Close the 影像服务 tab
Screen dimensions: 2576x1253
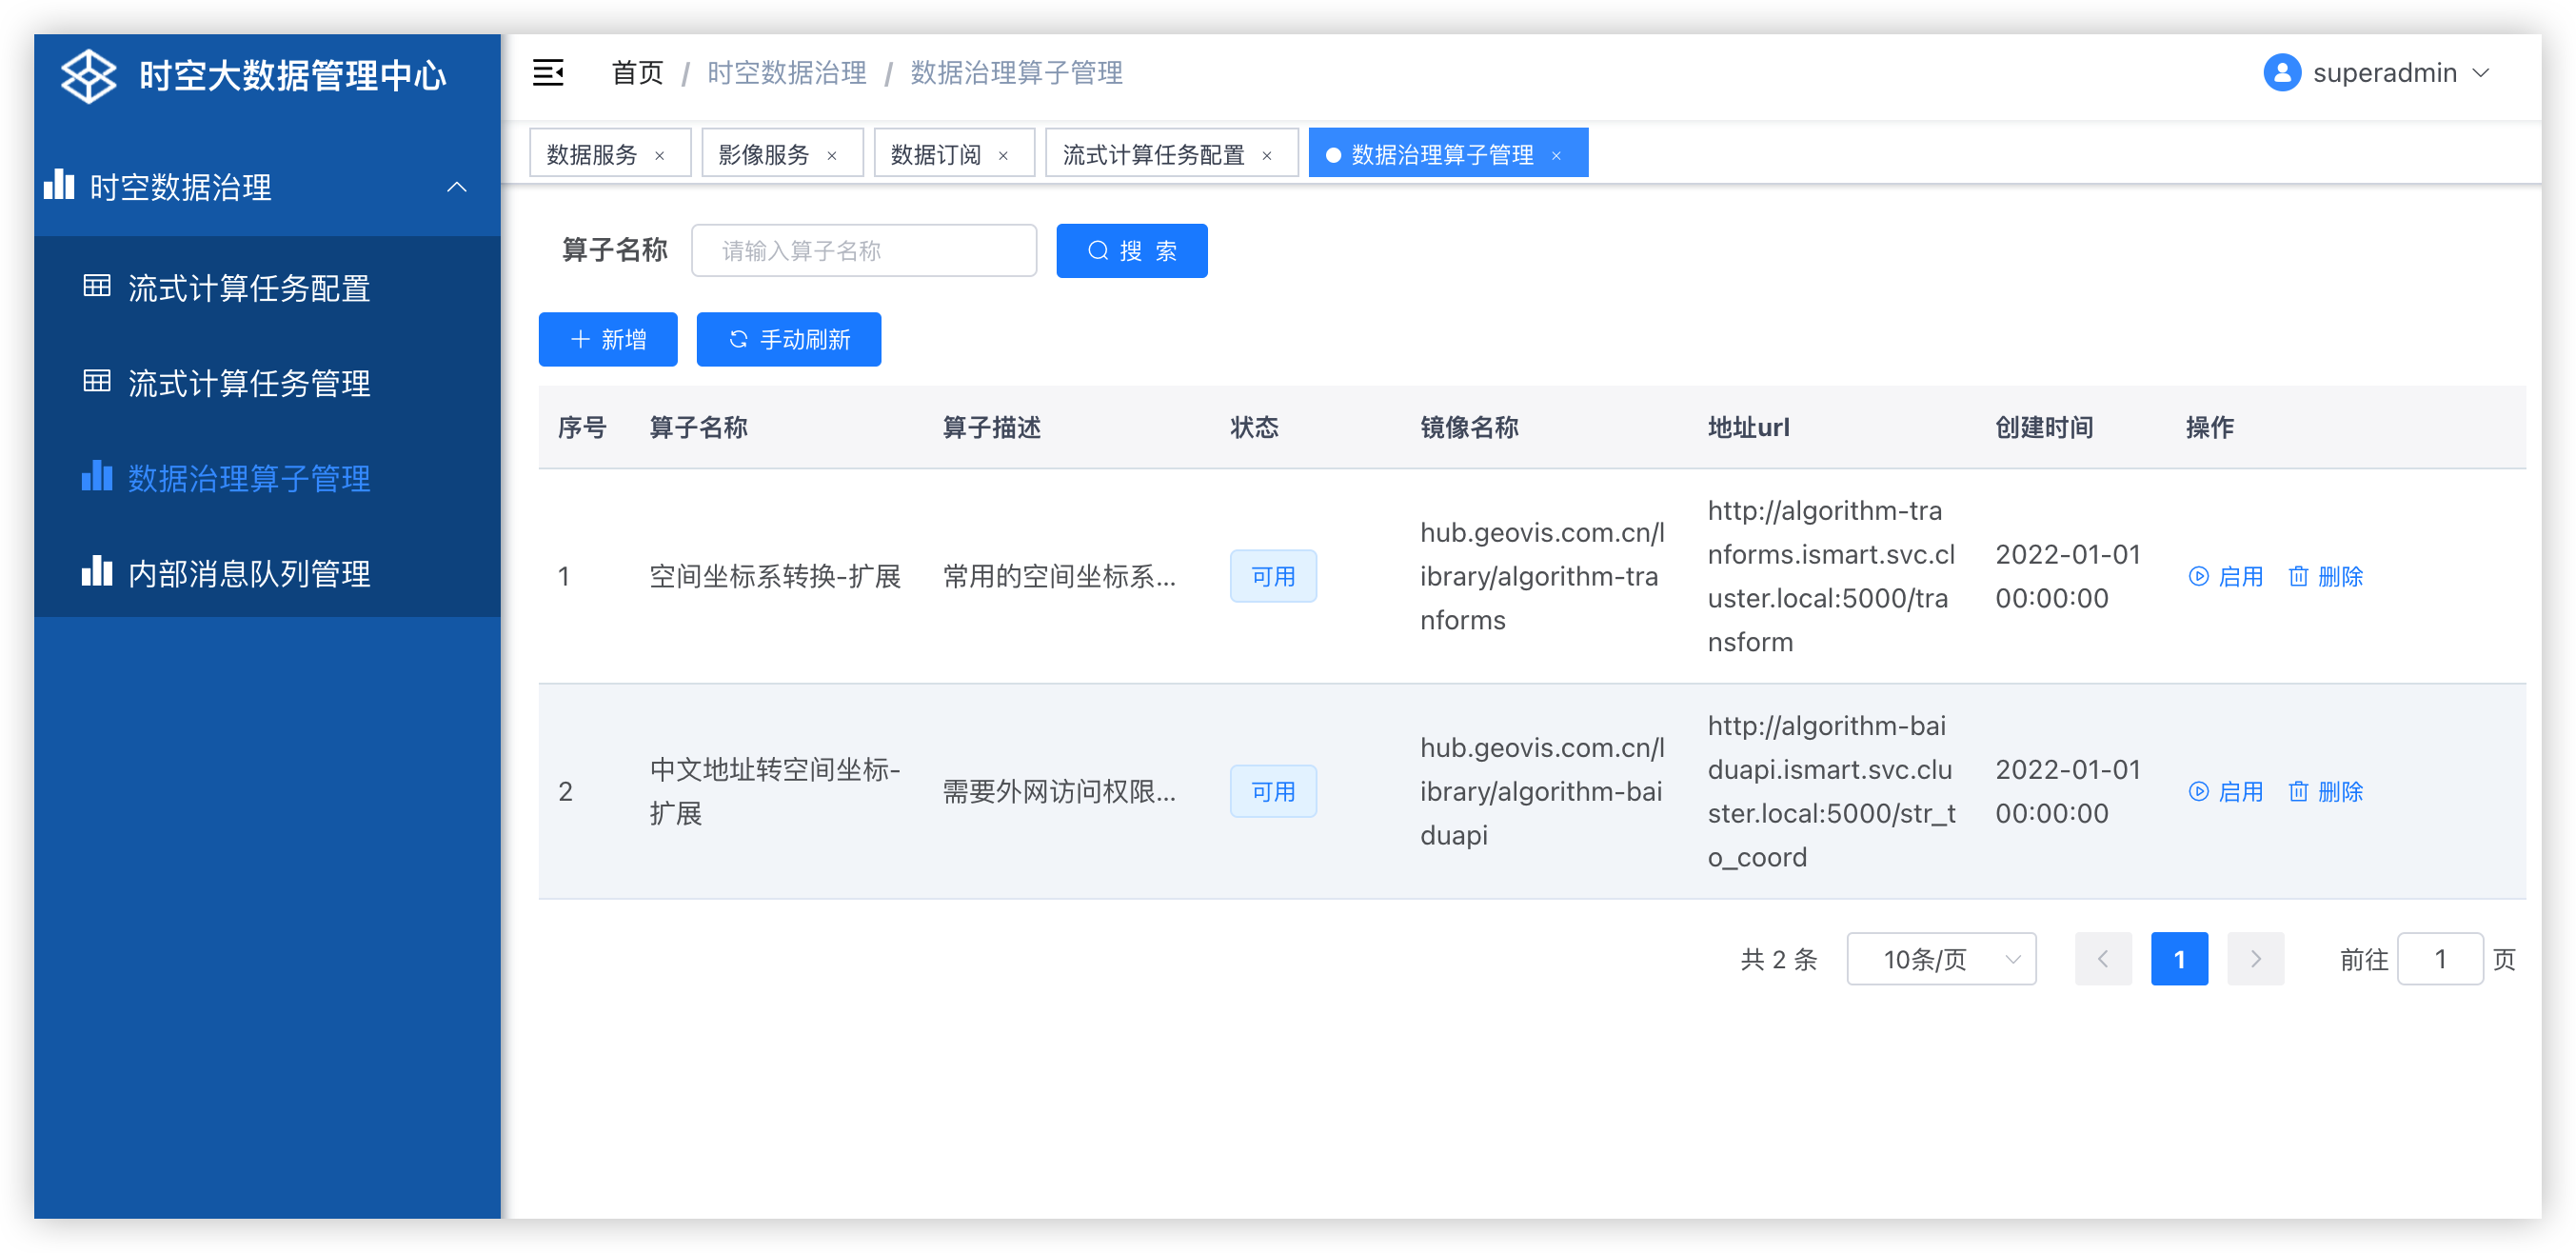(832, 156)
